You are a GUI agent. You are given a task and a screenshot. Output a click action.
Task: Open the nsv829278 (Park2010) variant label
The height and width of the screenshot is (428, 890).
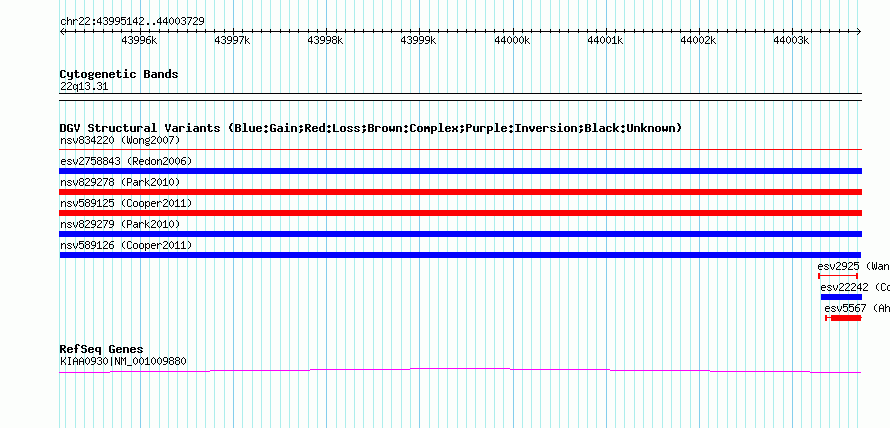tap(120, 182)
